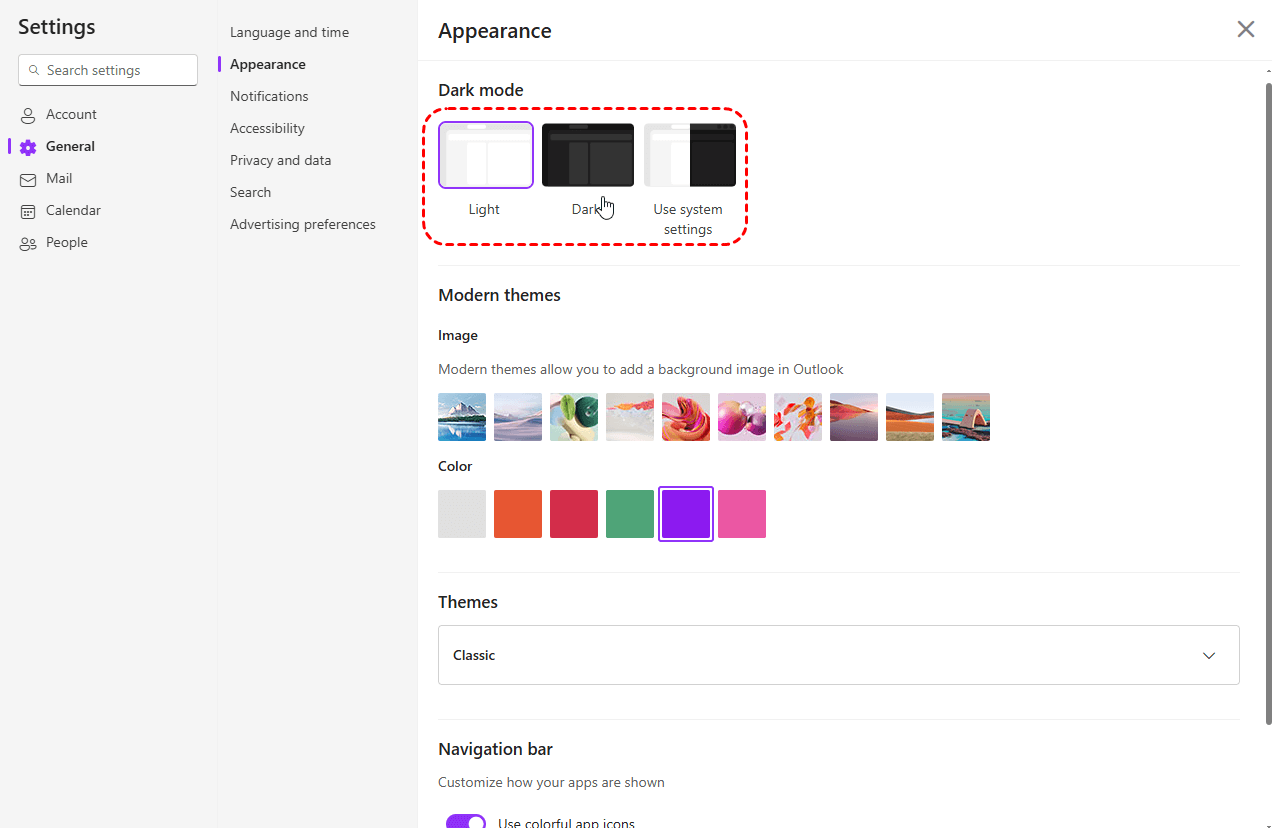Open Notifications settings section
The height and width of the screenshot is (828, 1272).
[x=269, y=96]
